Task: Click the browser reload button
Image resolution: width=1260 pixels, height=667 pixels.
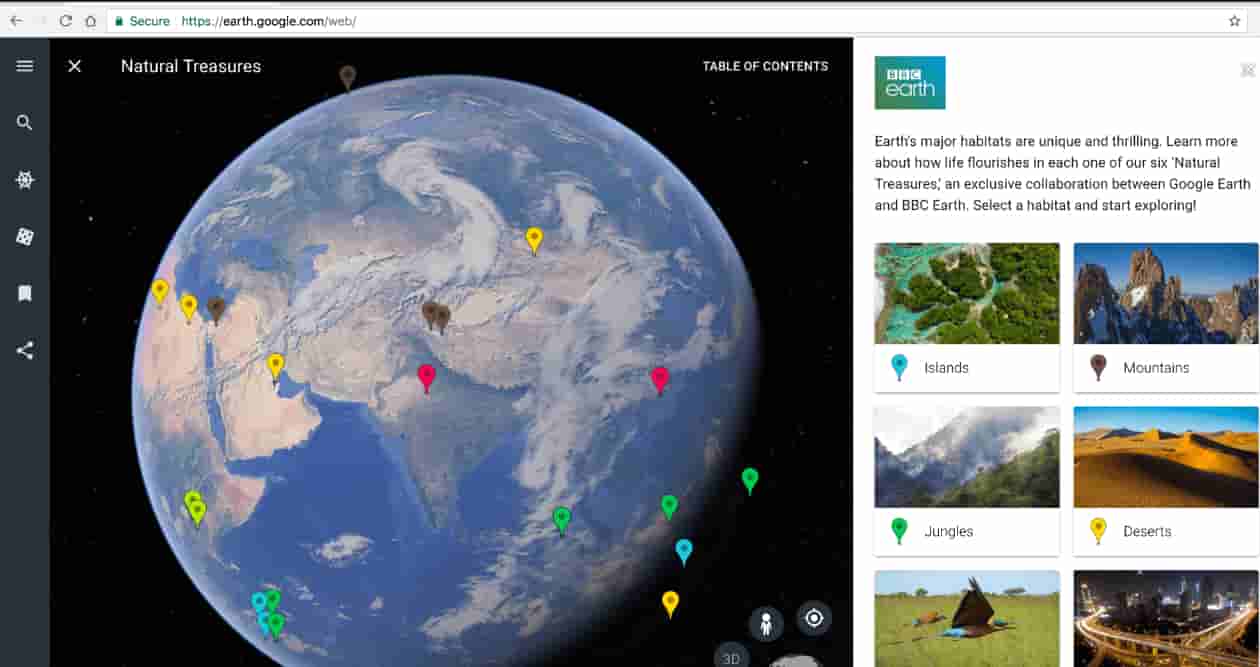Action: [x=66, y=19]
